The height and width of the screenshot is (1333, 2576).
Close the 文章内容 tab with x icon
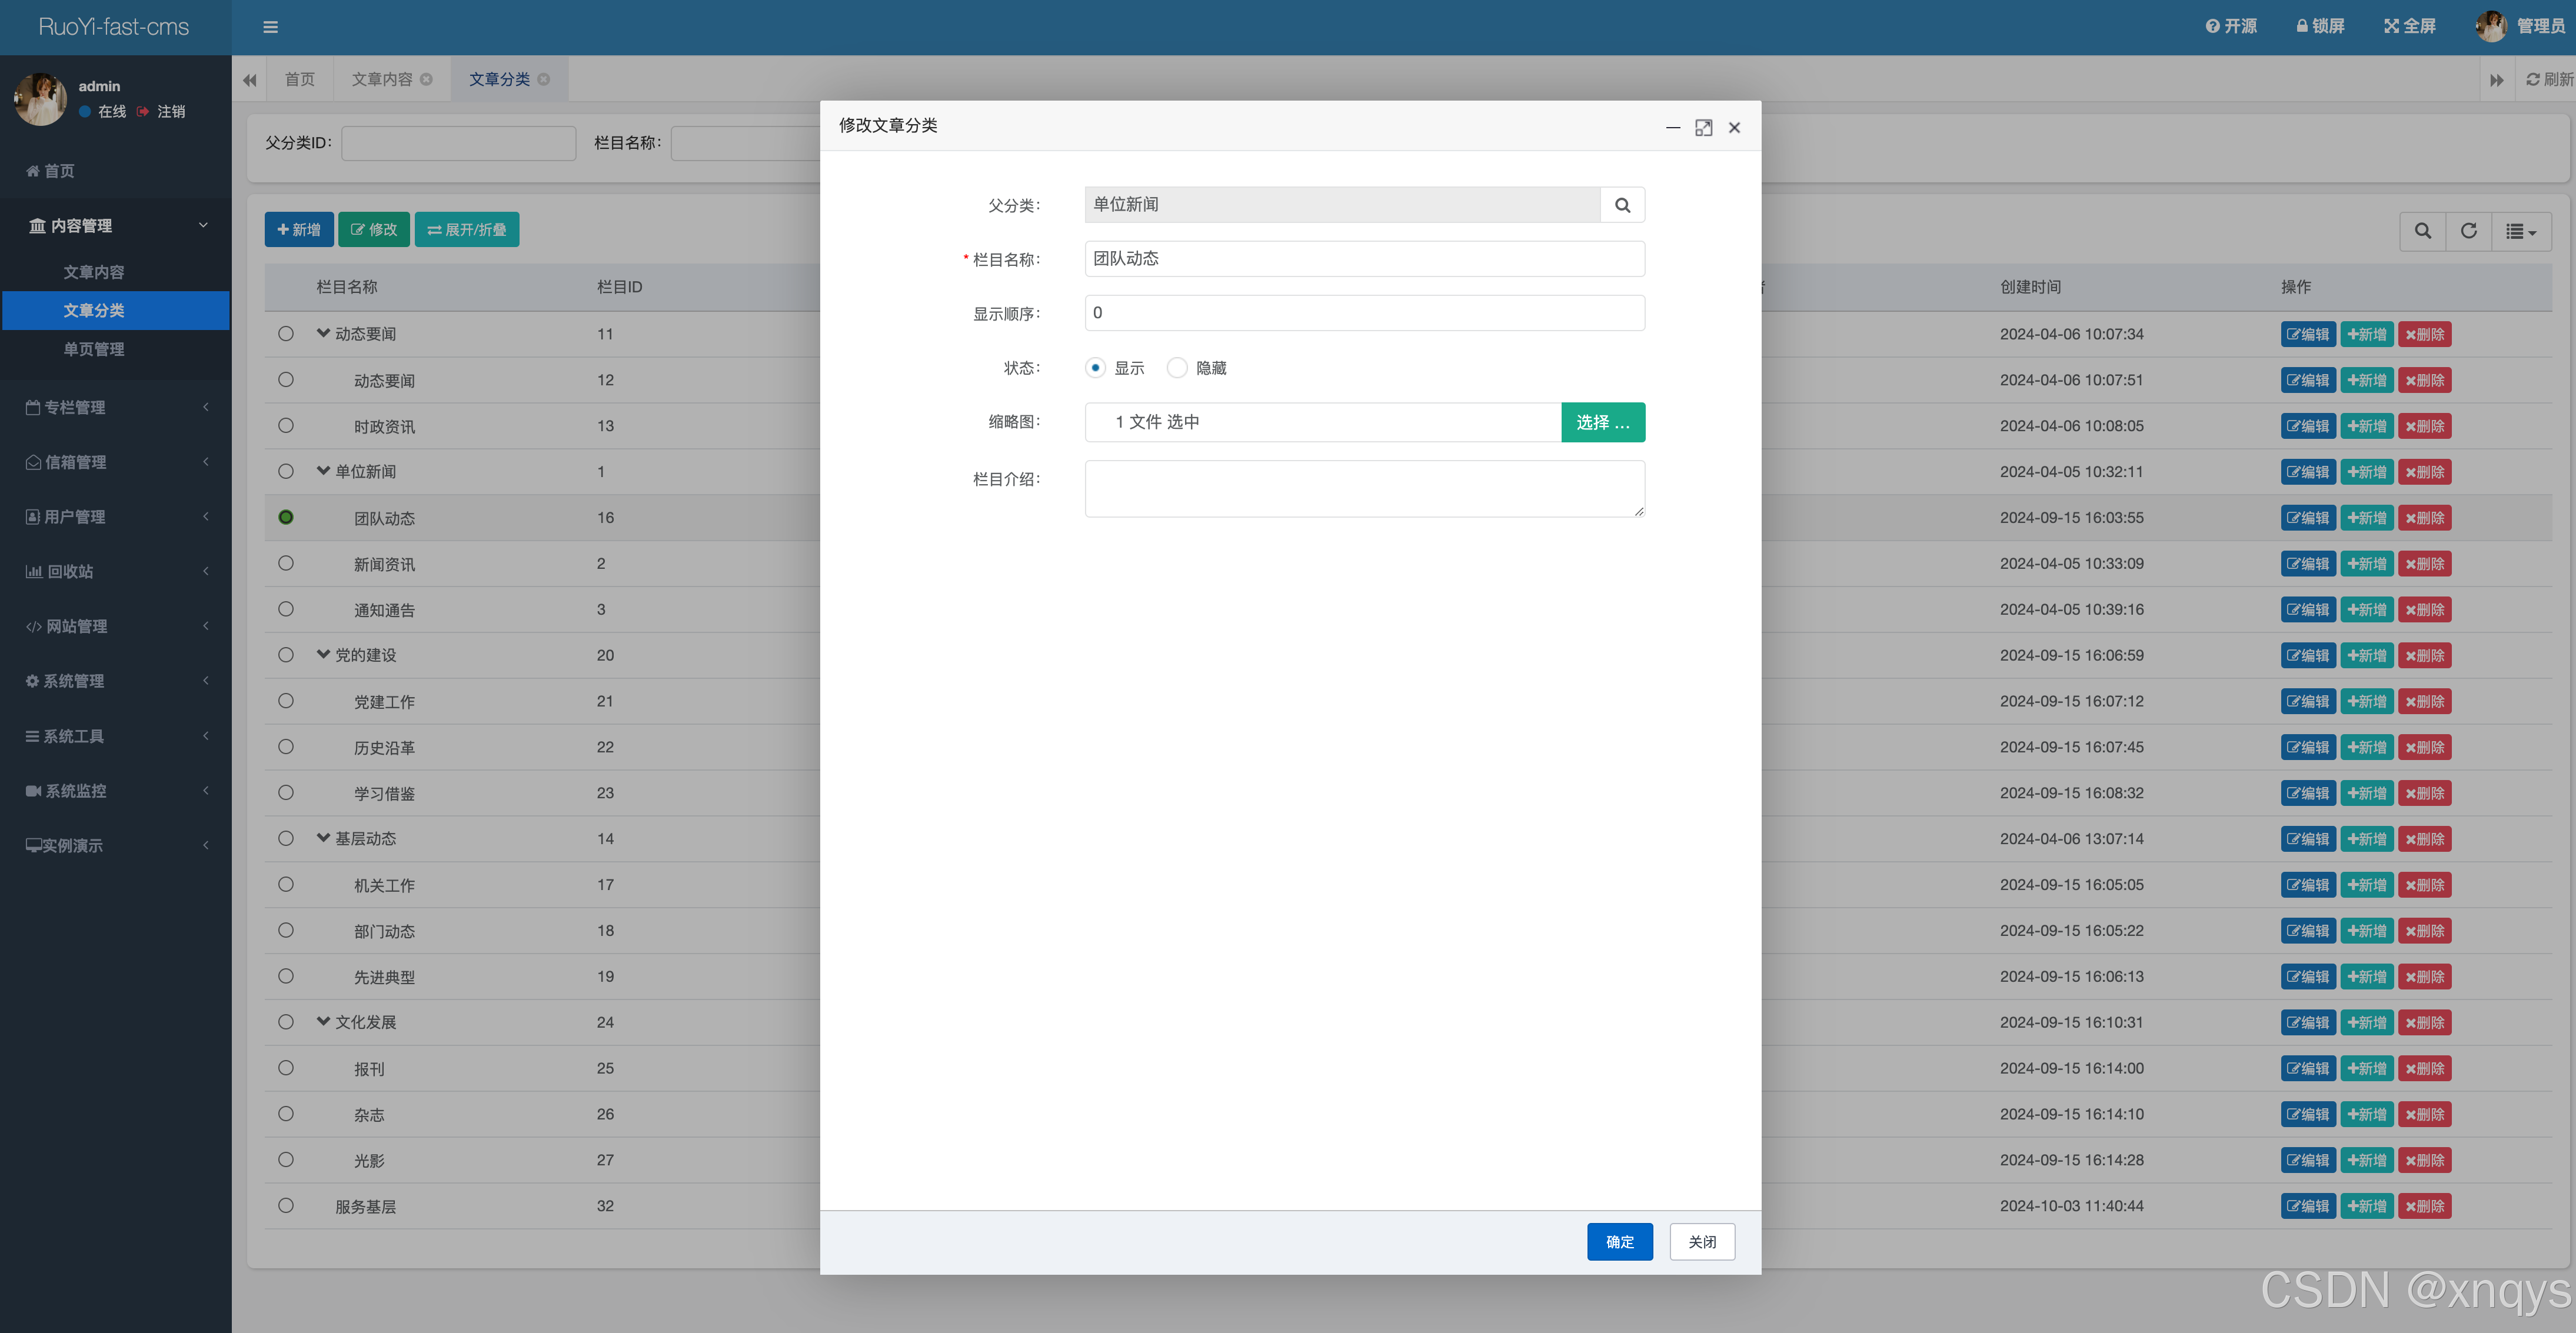point(427,79)
